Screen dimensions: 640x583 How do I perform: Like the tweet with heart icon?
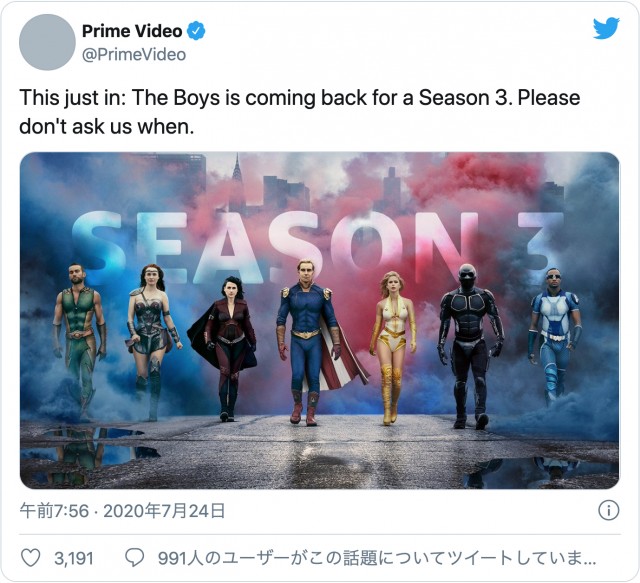[31, 558]
